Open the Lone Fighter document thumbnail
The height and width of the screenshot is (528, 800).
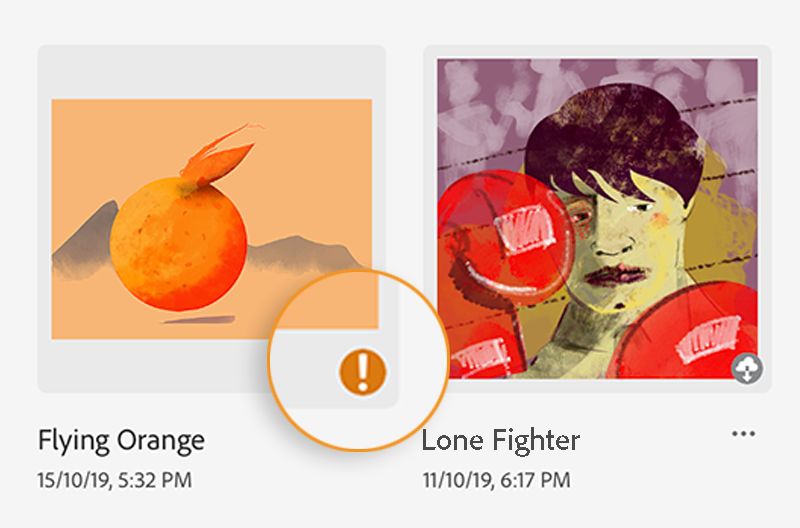point(597,217)
